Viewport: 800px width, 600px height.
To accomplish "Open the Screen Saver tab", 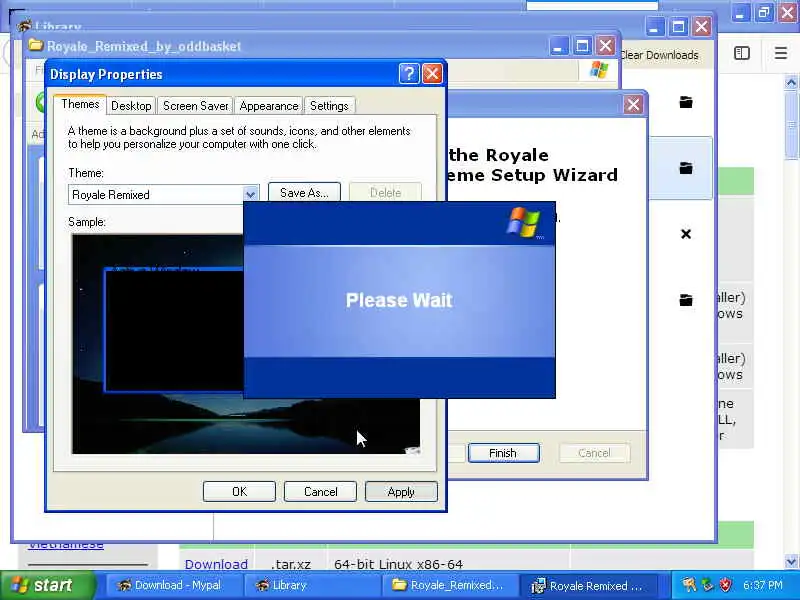I will 195,106.
